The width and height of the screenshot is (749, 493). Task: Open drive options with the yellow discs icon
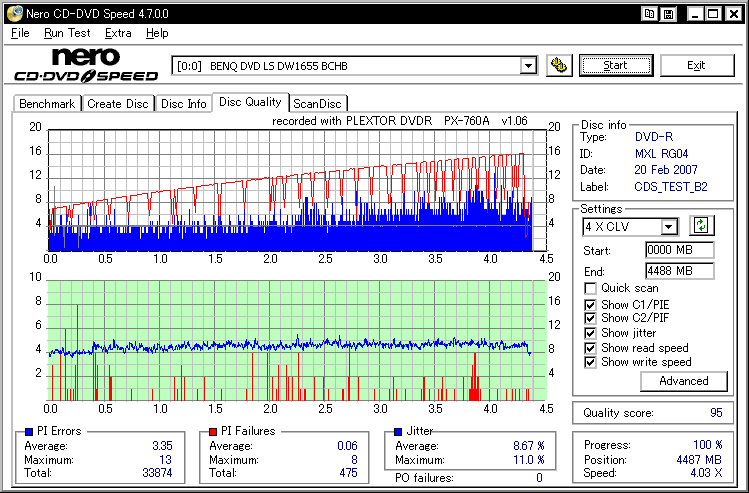pos(559,66)
